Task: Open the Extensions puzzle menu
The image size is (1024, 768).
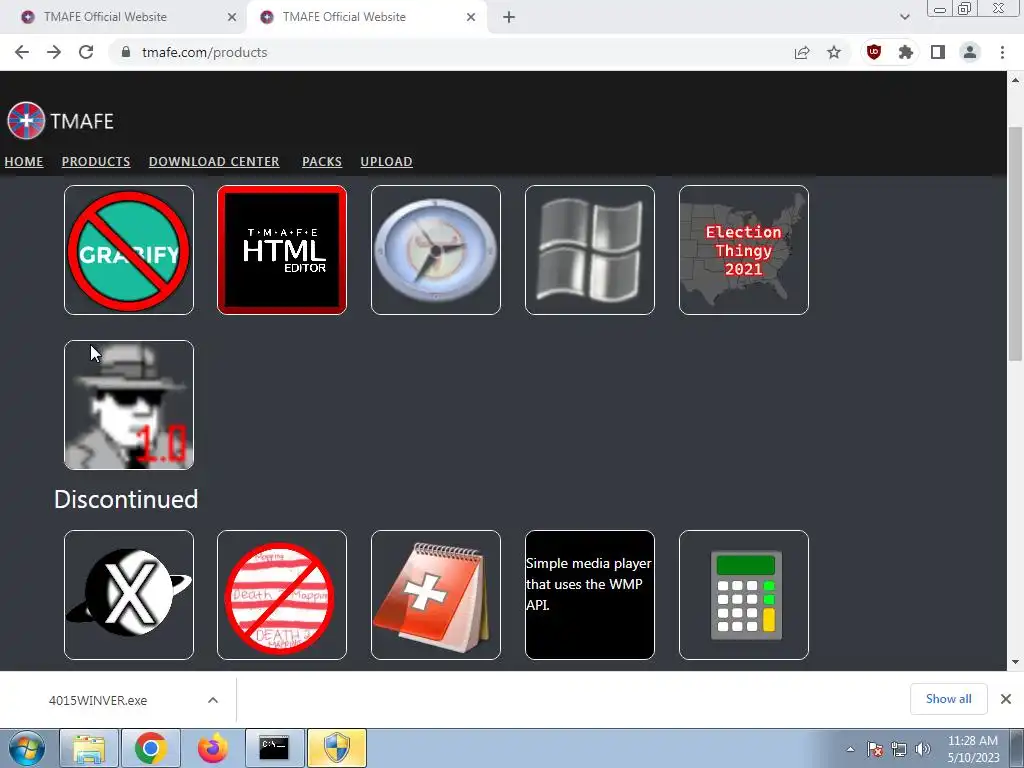Action: coord(906,52)
